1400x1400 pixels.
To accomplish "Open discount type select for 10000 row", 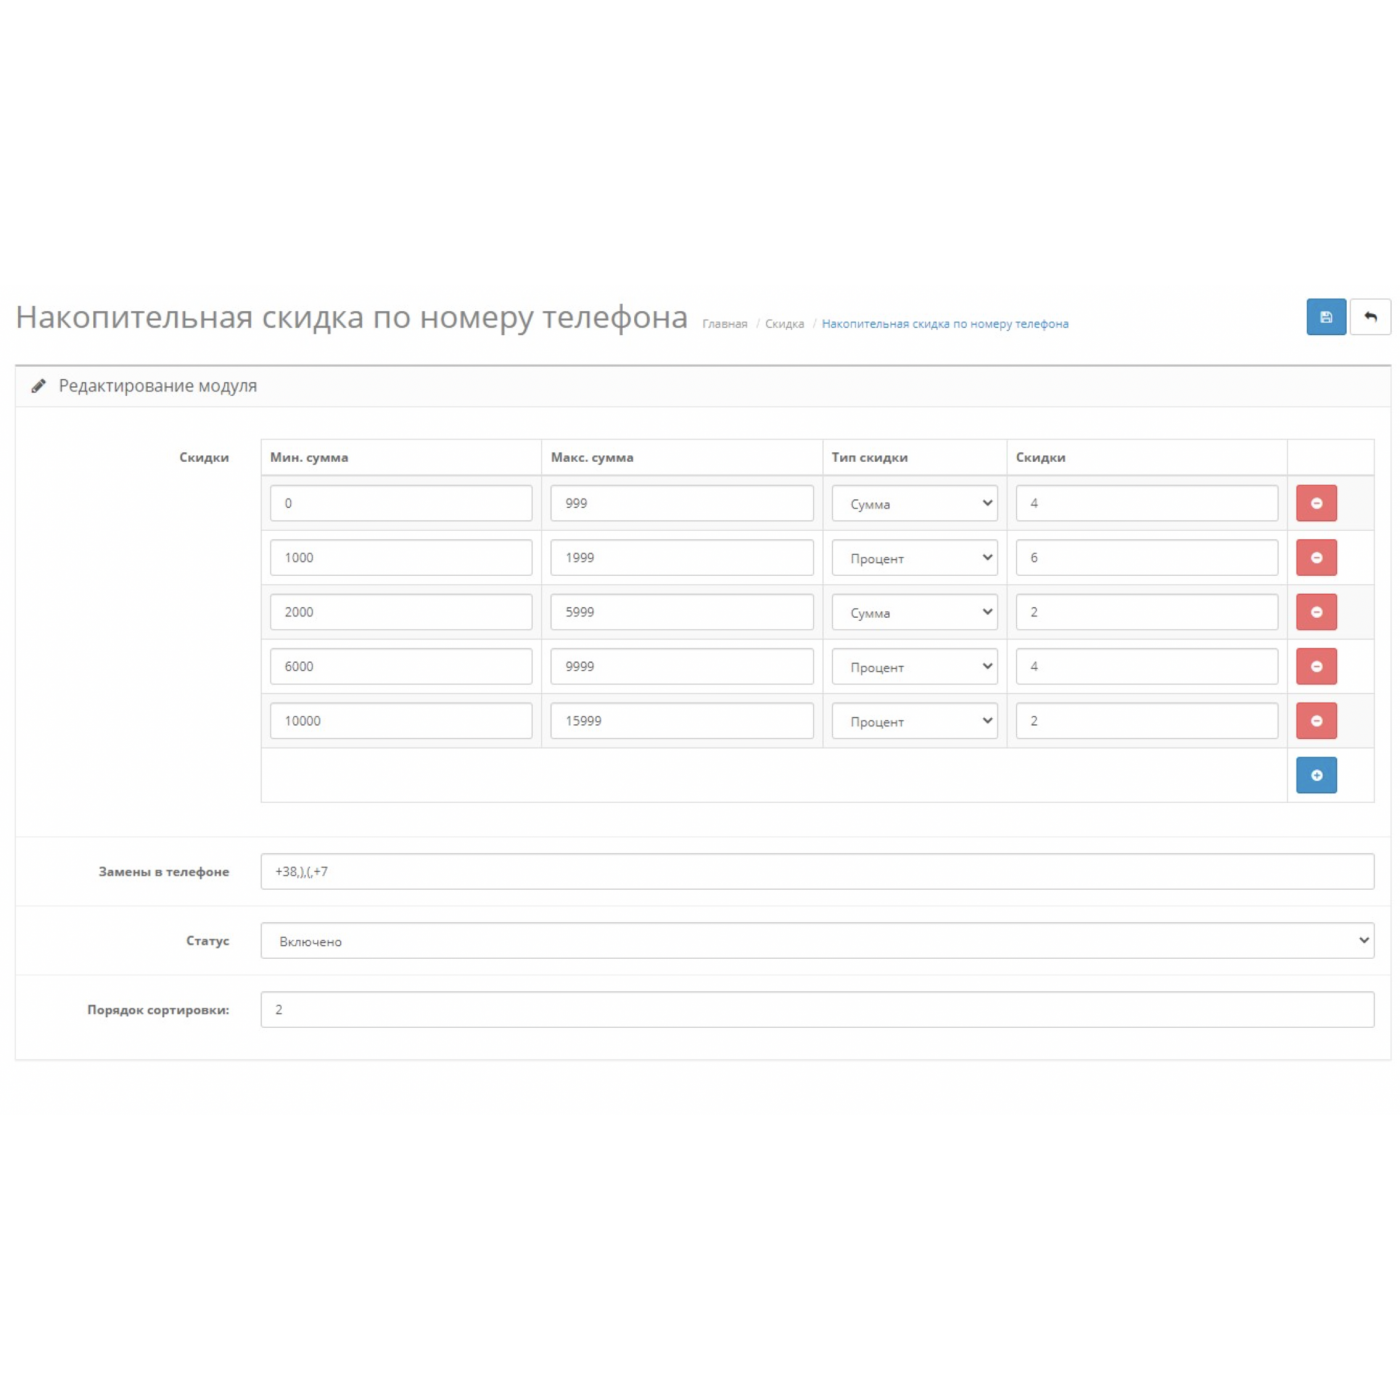I will [914, 721].
